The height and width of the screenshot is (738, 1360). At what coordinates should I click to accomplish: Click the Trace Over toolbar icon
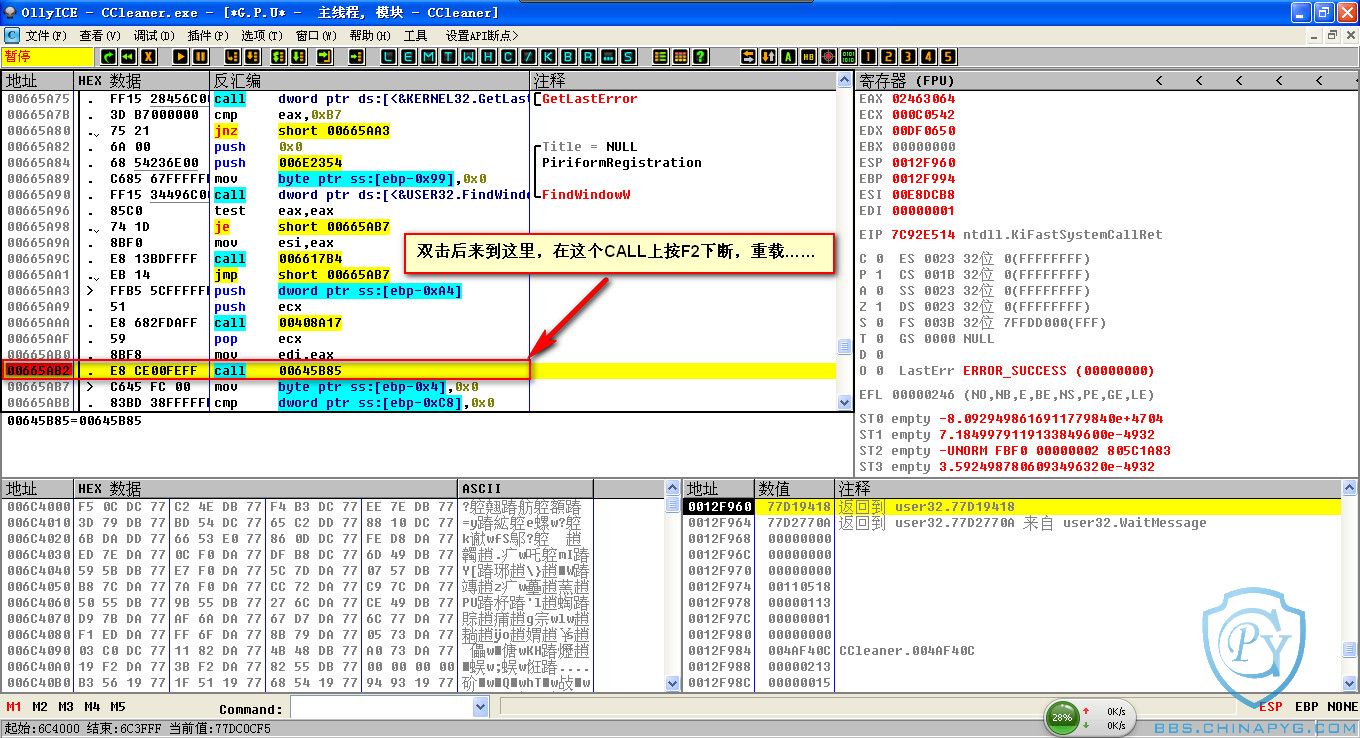coord(298,57)
